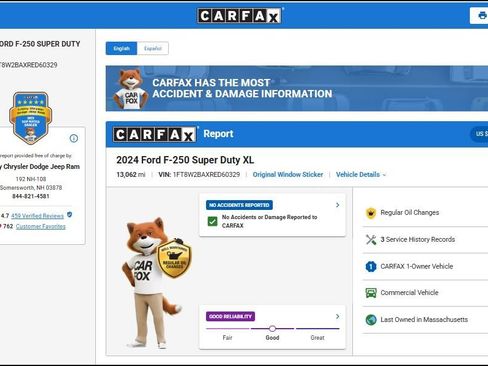Click the Car Fox mascot in banner
Image resolution: width=488 pixels, height=366 pixels.
[x=130, y=89]
